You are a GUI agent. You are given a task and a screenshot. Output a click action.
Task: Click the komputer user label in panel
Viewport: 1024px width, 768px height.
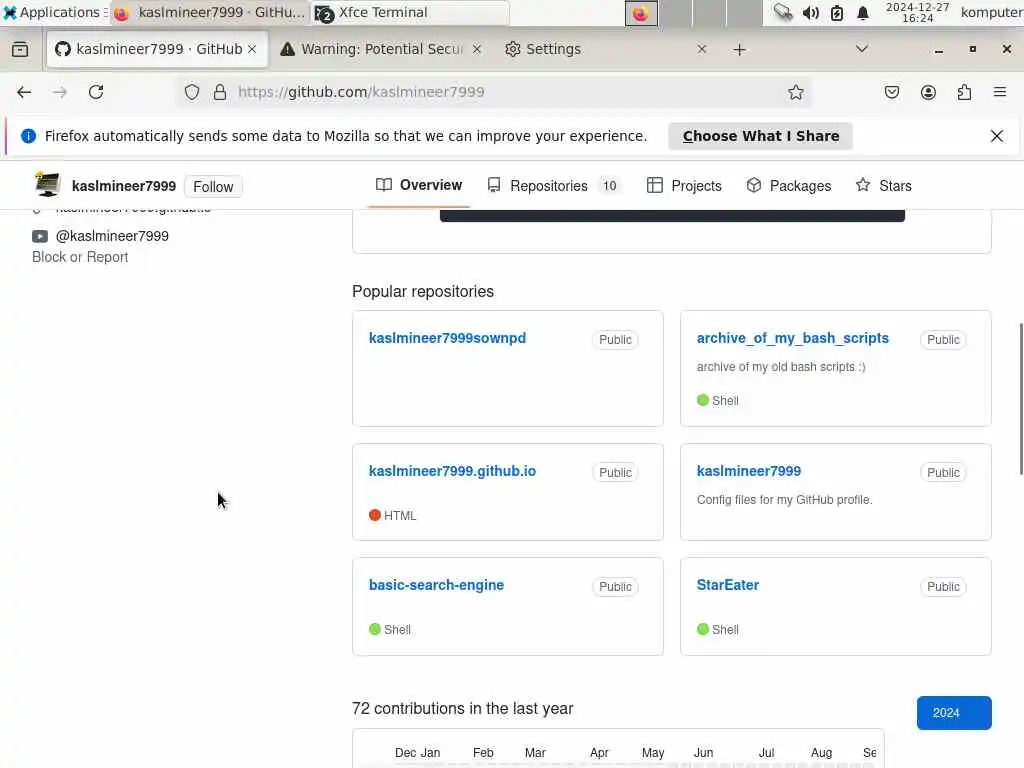992,12
